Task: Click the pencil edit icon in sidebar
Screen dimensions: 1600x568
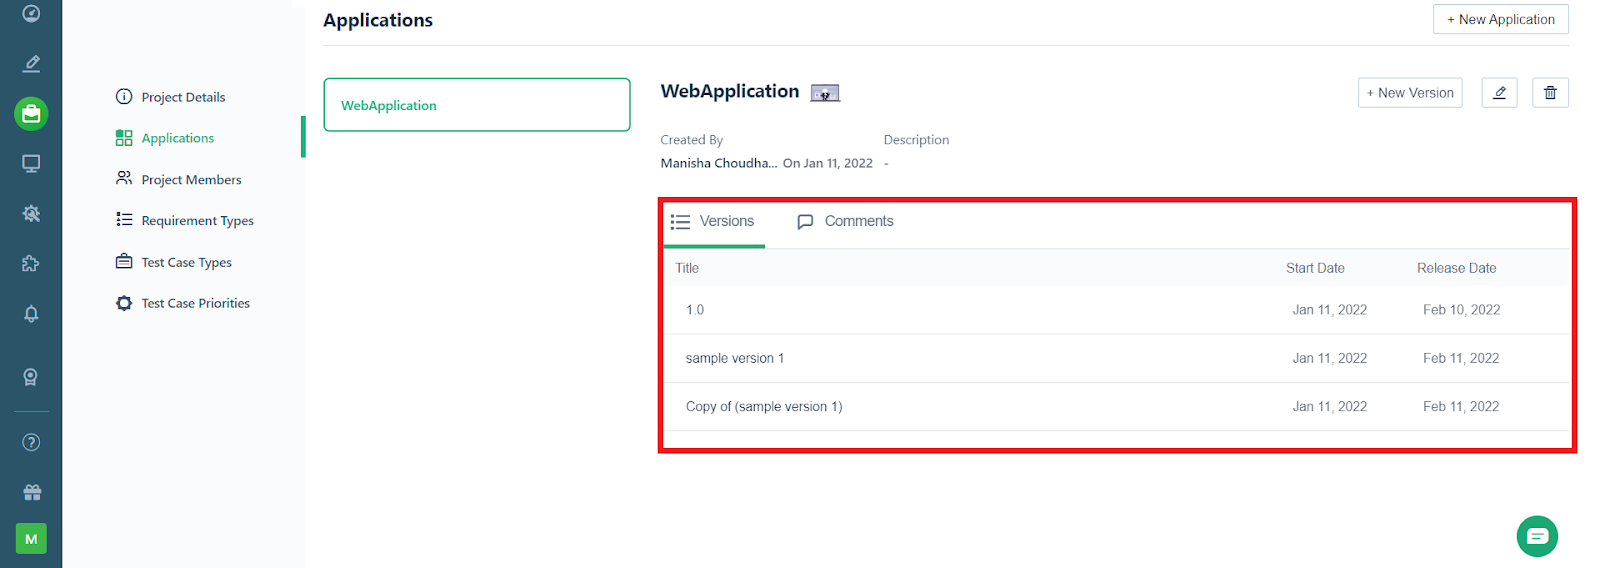Action: point(31,63)
